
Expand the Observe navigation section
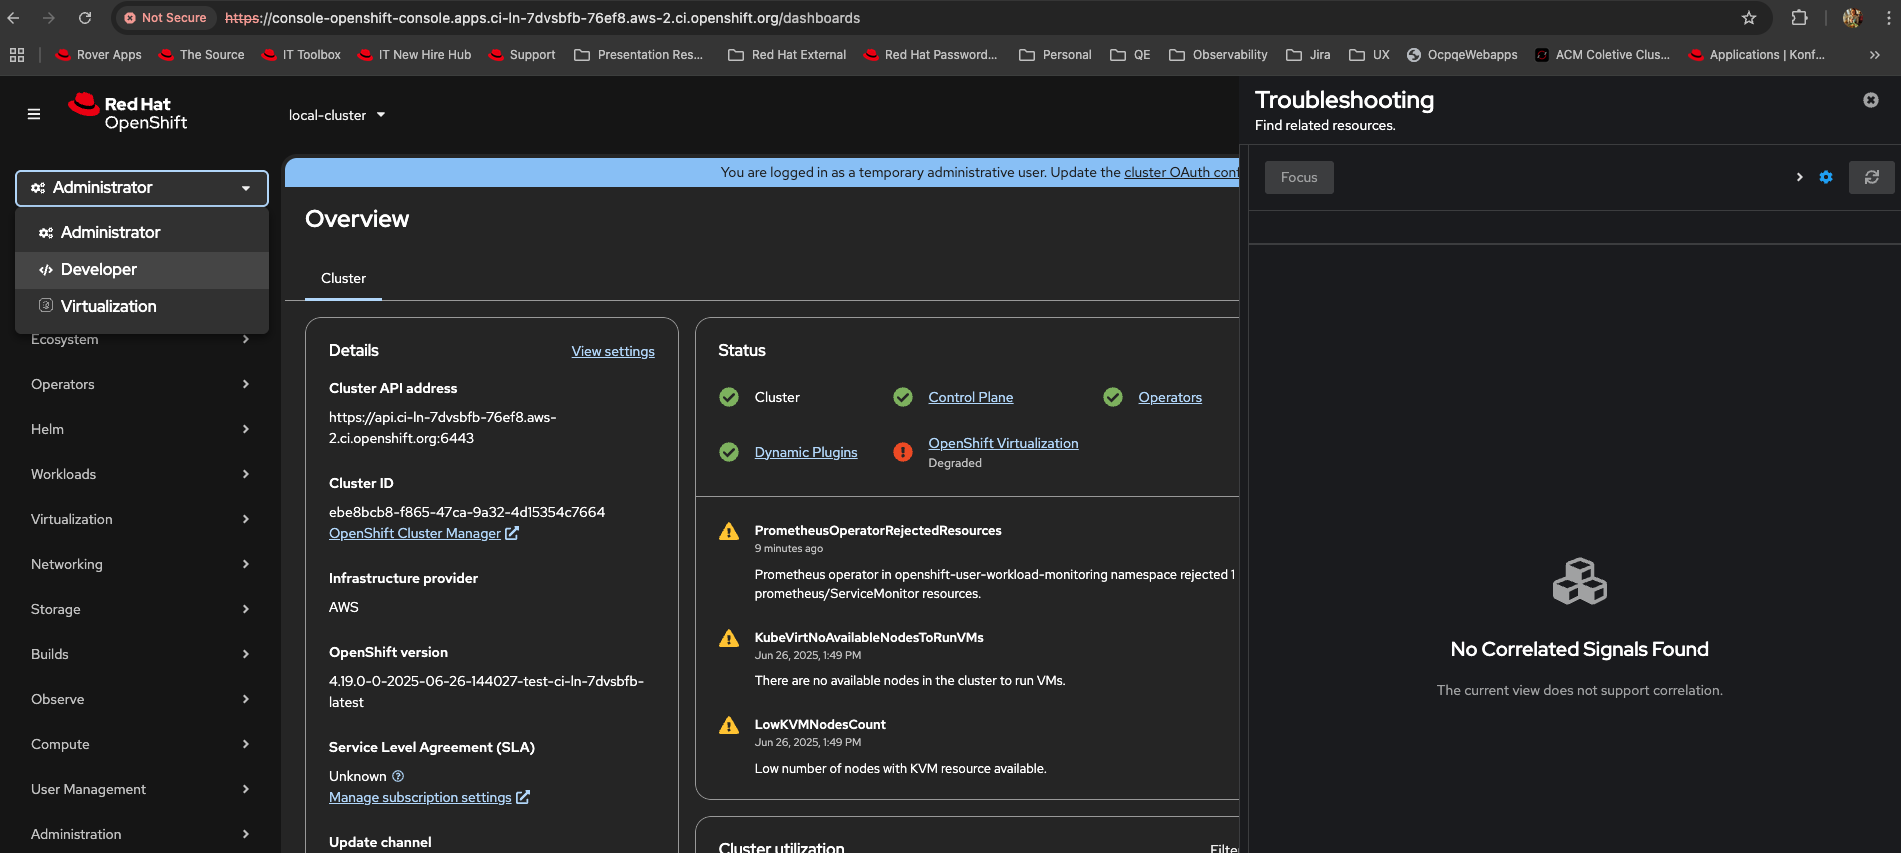(x=140, y=699)
